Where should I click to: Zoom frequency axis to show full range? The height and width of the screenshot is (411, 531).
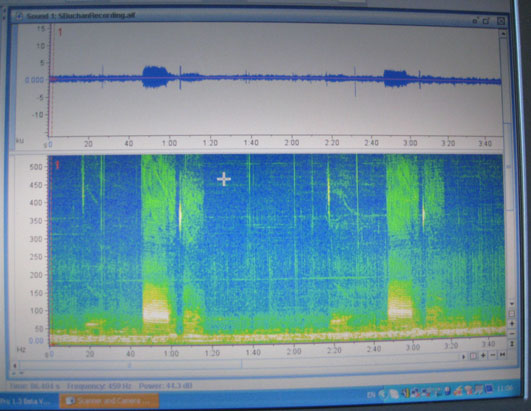tap(512, 344)
